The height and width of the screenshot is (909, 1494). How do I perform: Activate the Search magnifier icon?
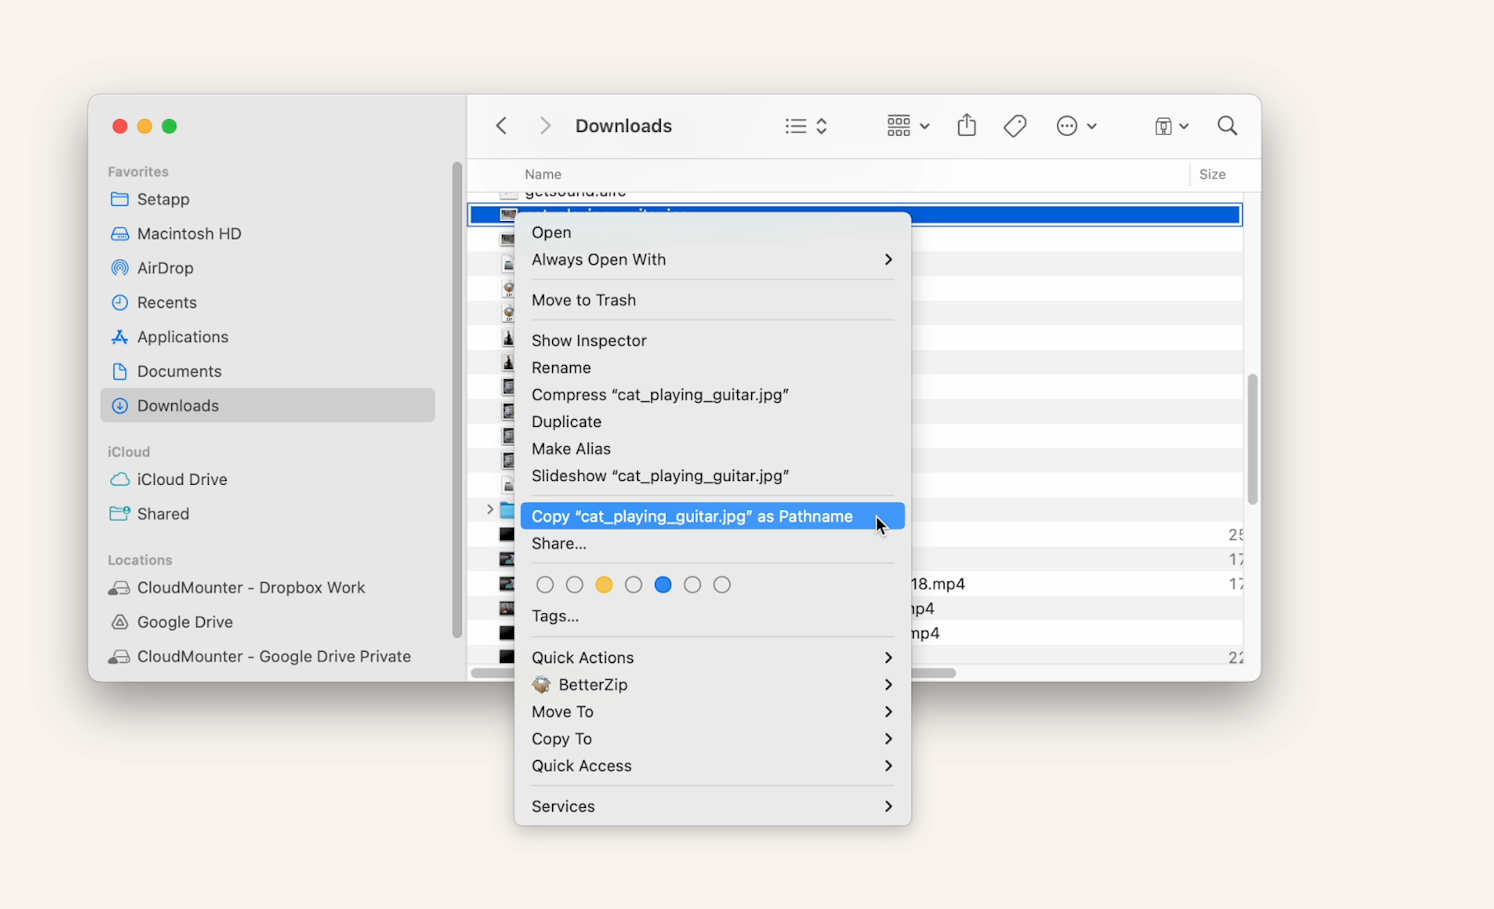tap(1227, 125)
